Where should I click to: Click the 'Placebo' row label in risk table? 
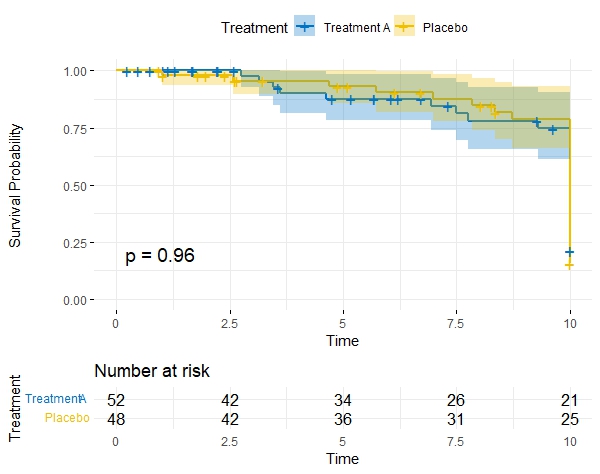(x=67, y=417)
